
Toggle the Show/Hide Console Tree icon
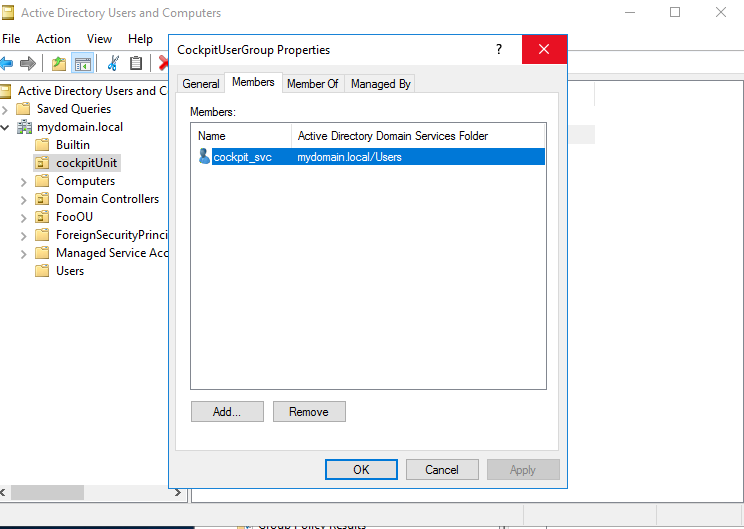(83, 63)
